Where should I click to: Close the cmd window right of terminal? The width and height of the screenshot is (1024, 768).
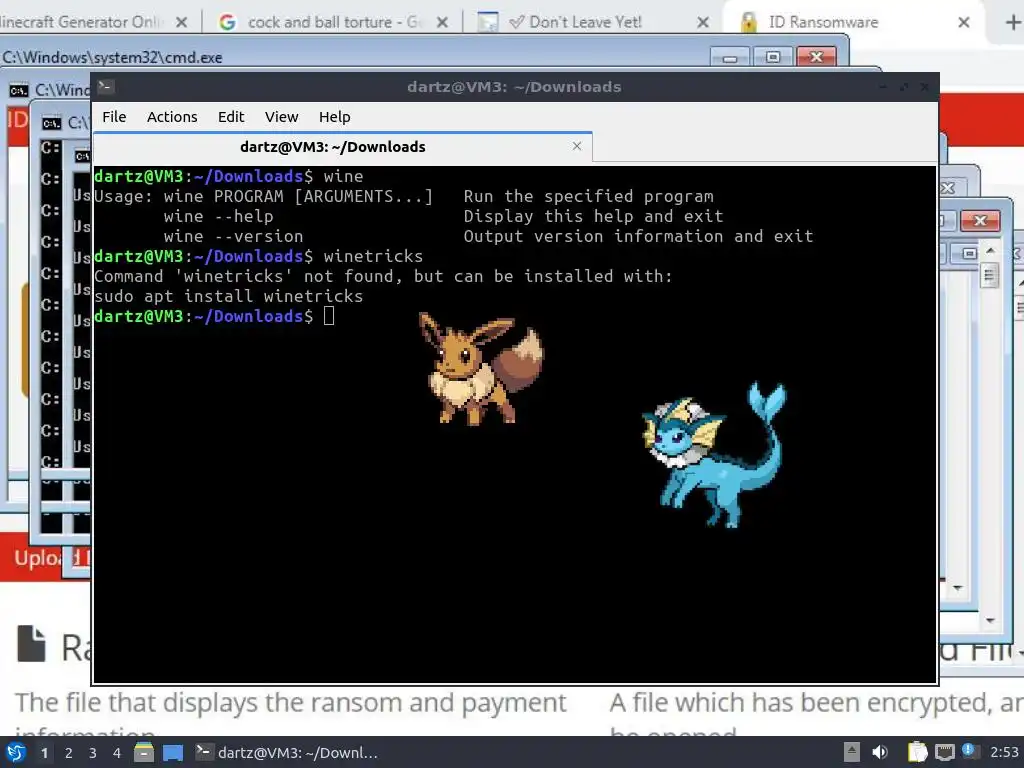tap(980, 221)
